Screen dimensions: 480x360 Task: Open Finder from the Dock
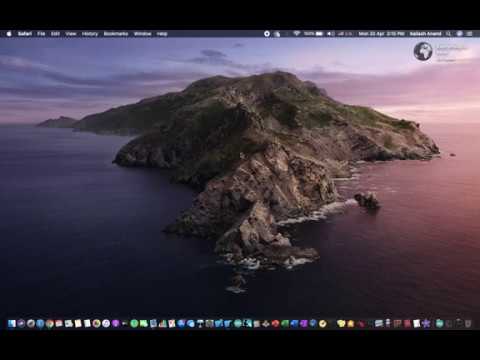pyautogui.click(x=12, y=323)
